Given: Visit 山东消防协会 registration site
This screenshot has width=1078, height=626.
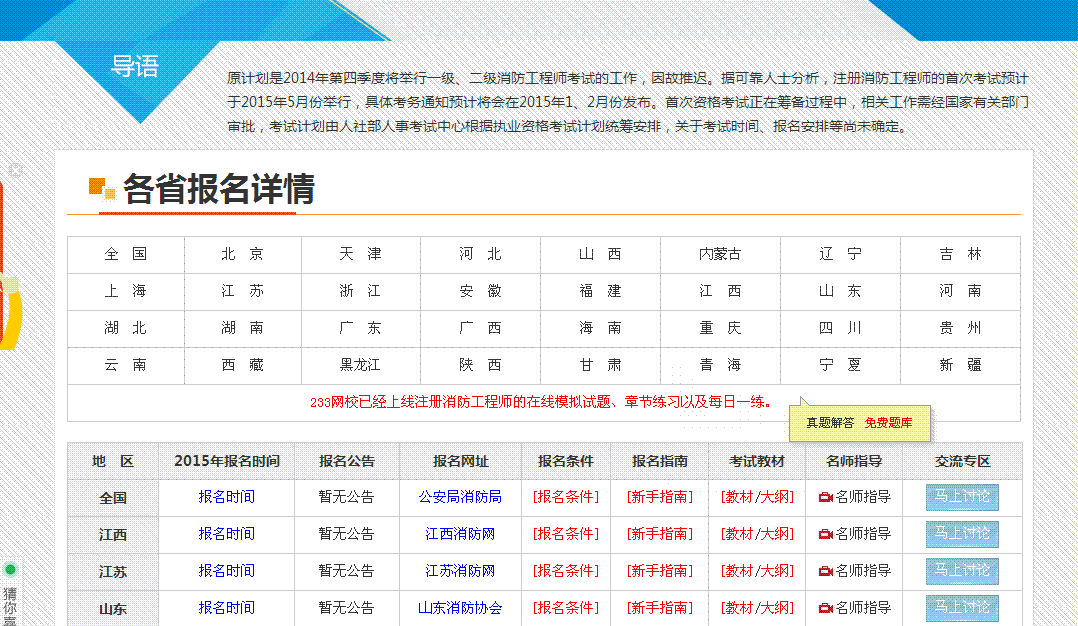Looking at the screenshot, I should pos(460,608).
